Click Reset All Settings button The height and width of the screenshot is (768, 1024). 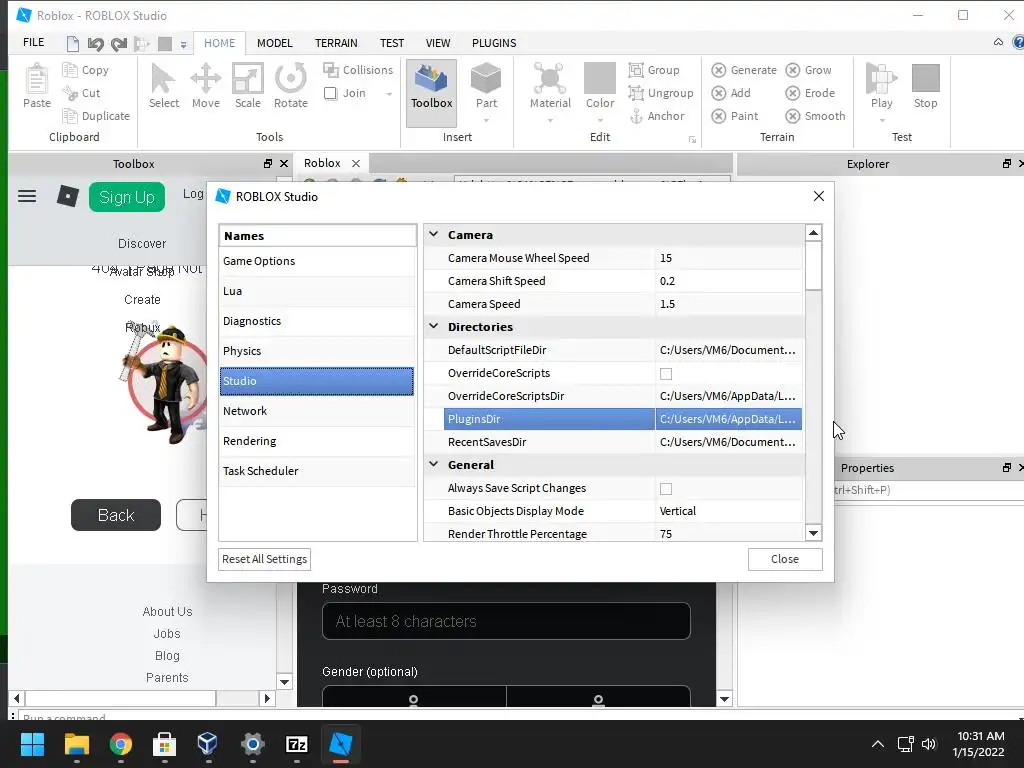coord(264,559)
